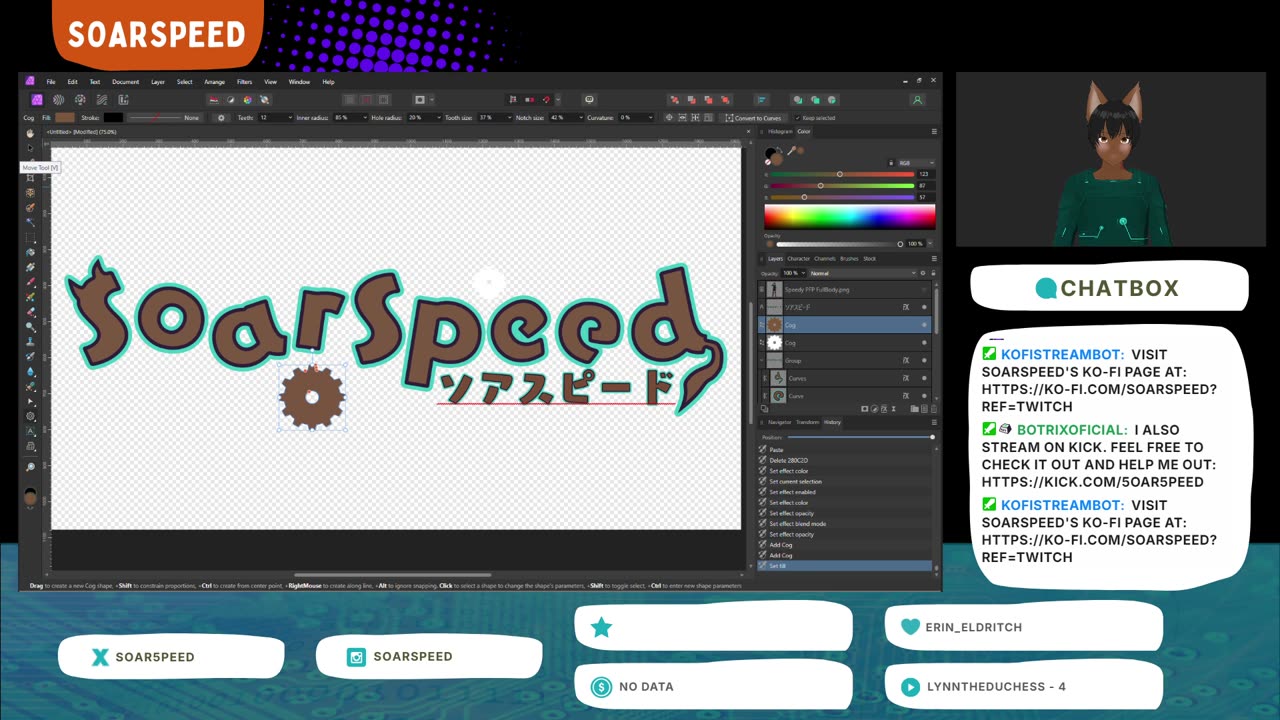The image size is (1280, 720).
Task: Open the Inner radius dropdown
Action: [365, 118]
